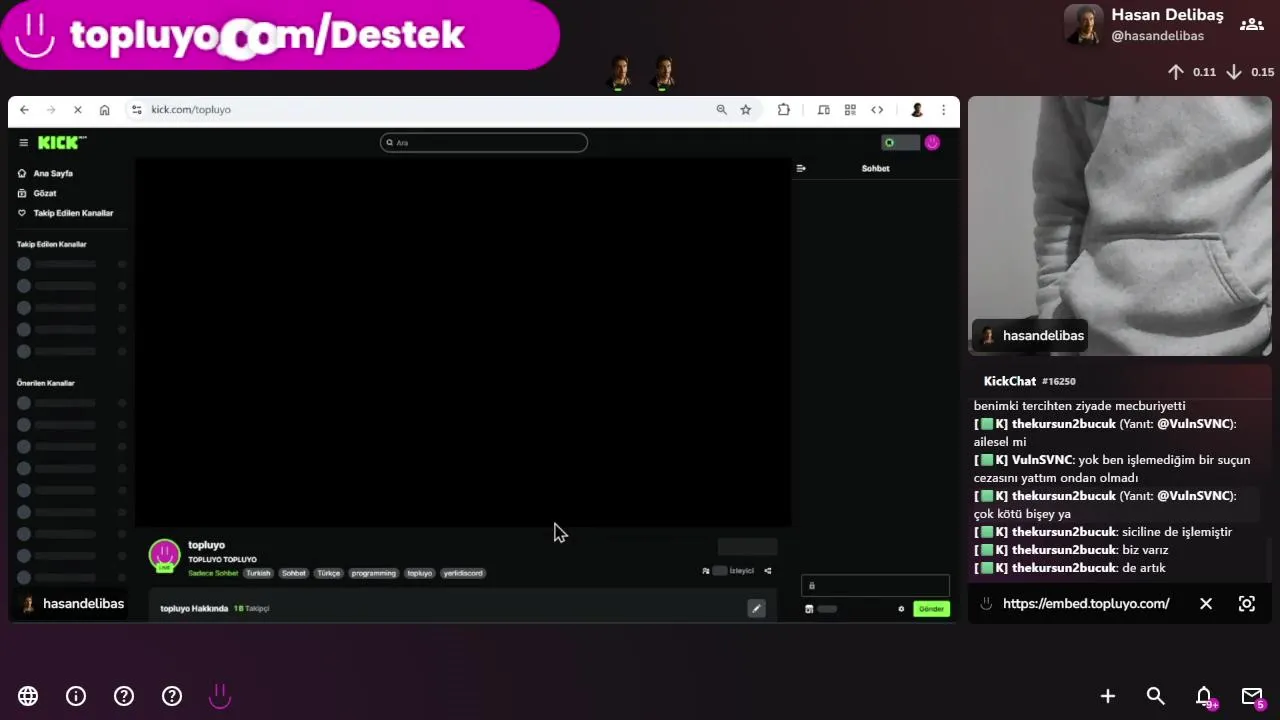The image size is (1280, 720).
Task: Stop page loading with the X button
Action: [78, 110]
